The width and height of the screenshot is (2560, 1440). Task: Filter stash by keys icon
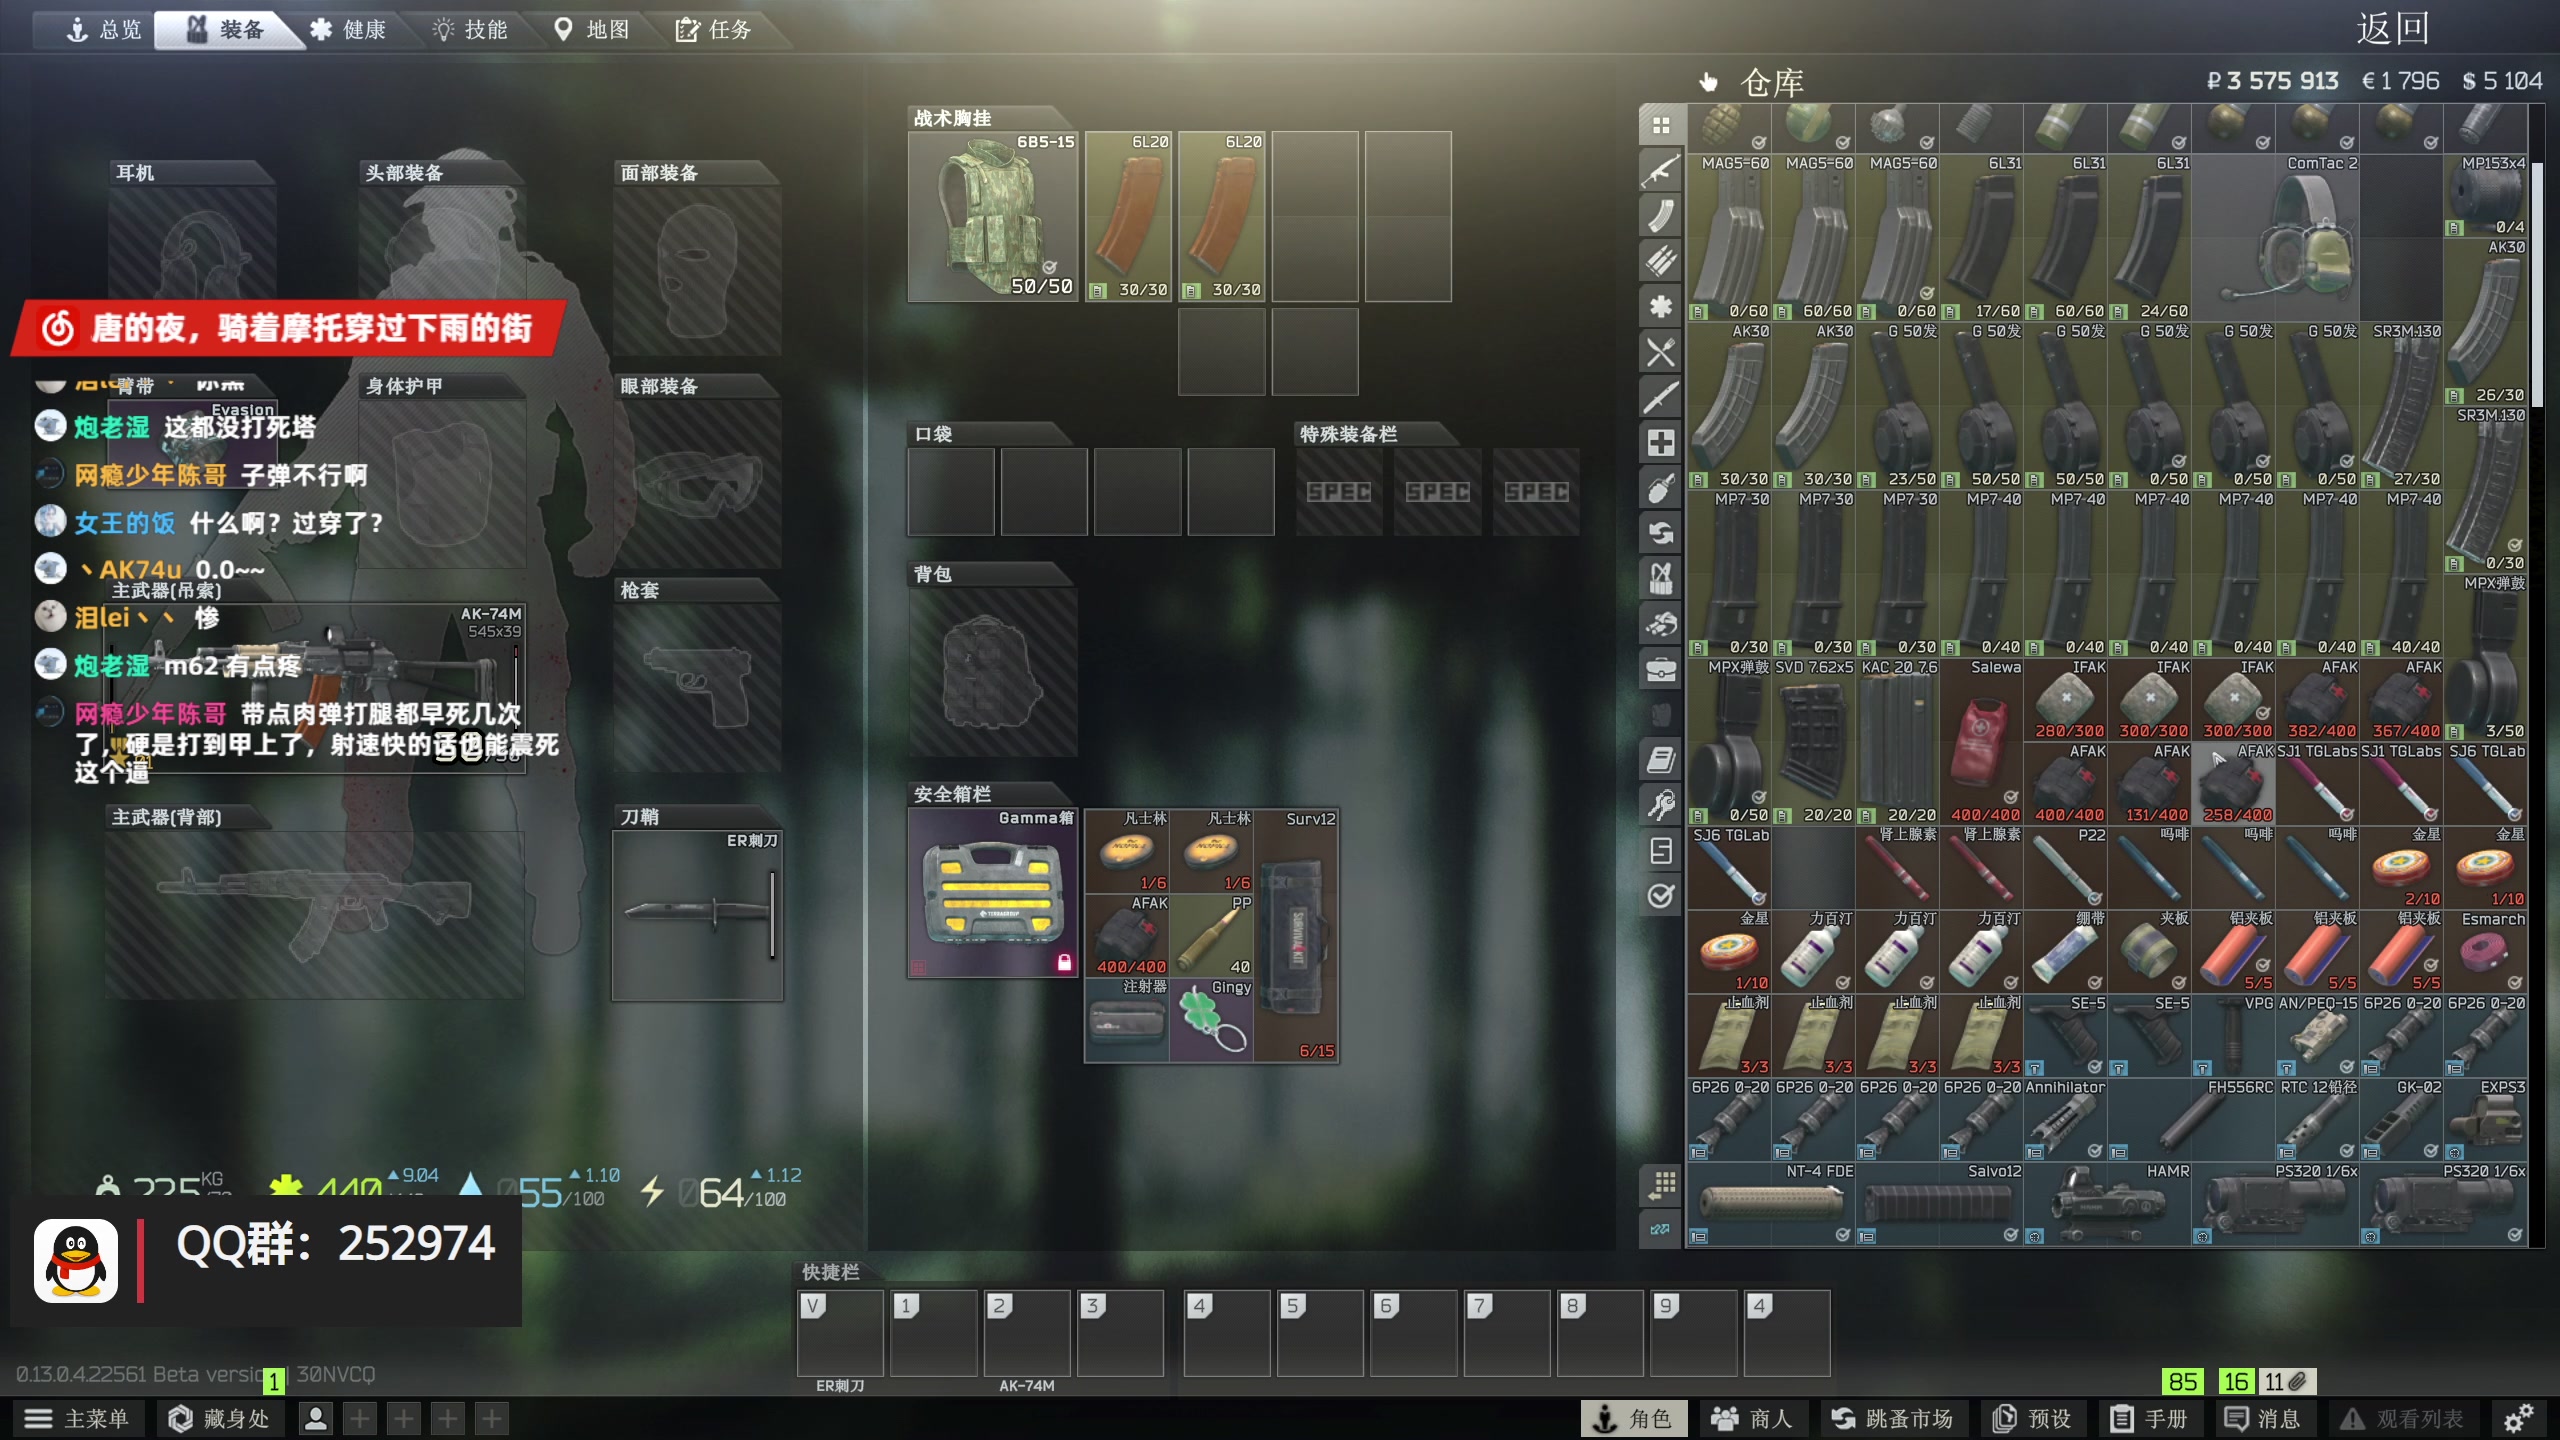pyautogui.click(x=1661, y=805)
